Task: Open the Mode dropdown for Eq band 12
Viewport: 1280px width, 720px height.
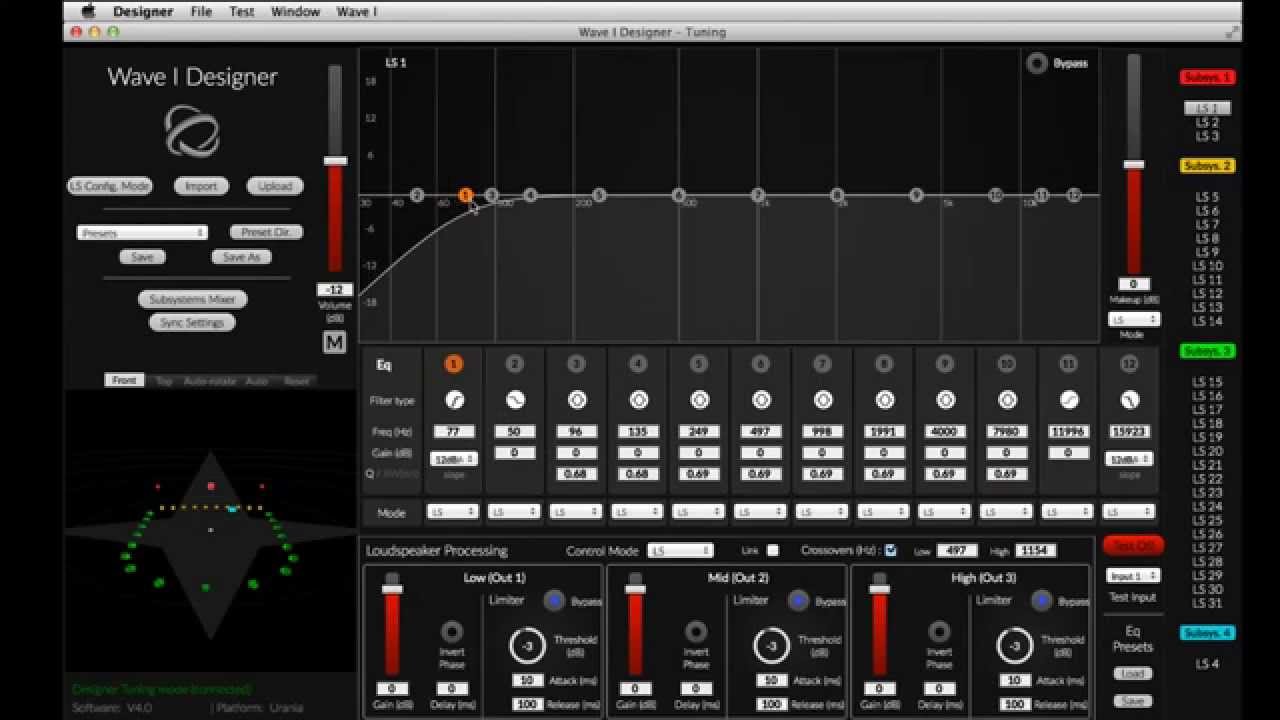Action: click(x=1129, y=512)
